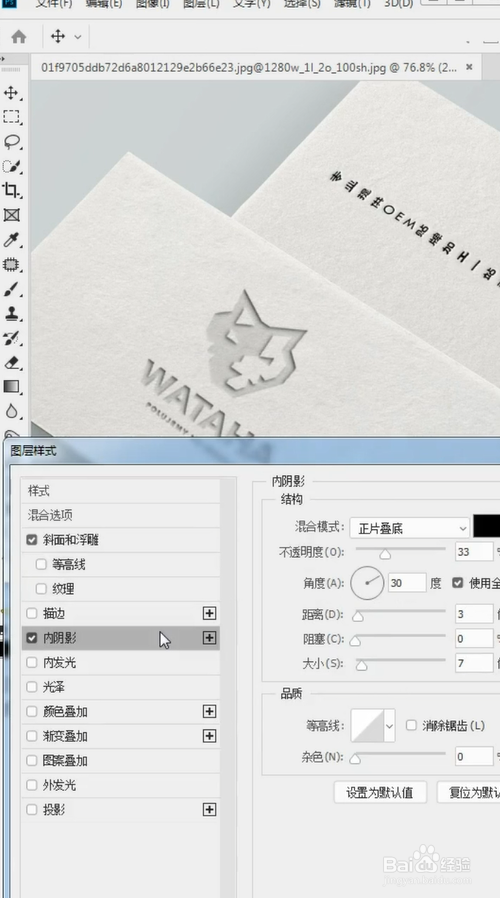Screen dimensions: 500x898
Task: Open the 图像 menu
Action: point(152,3)
